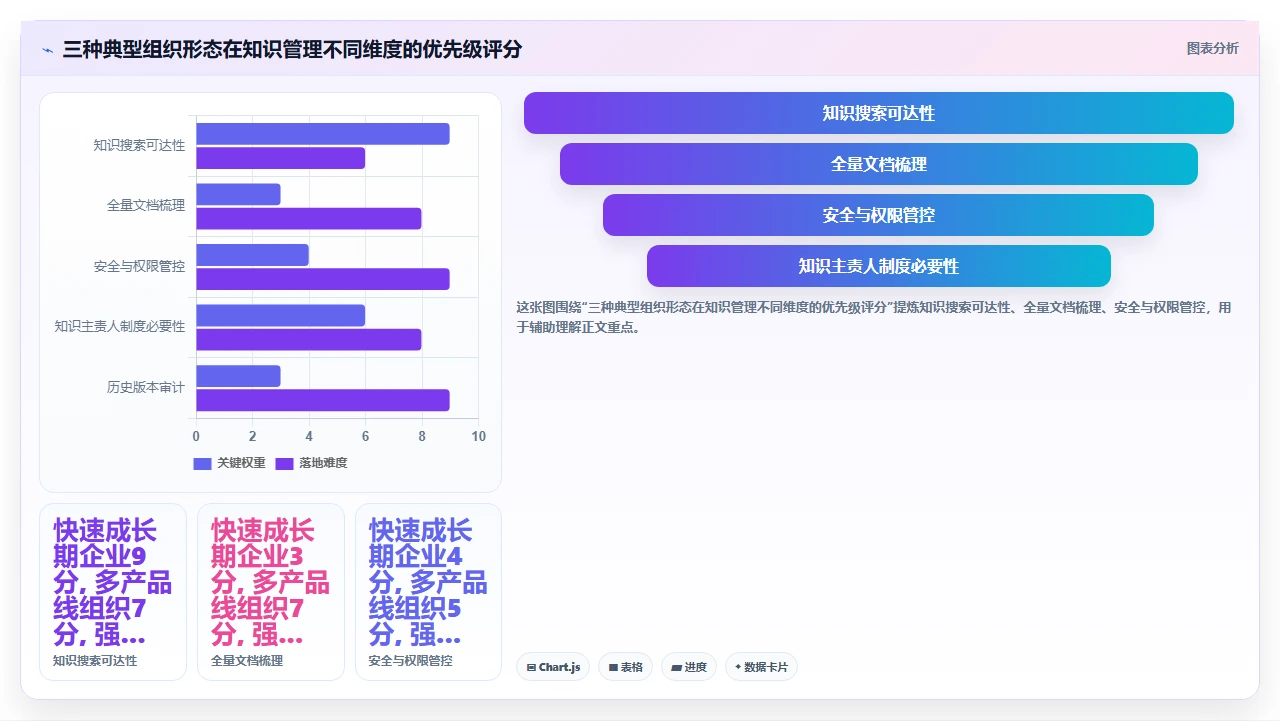Screen dimensions: 1280x721
Task: Click the x-axis tick value 10
Action: tap(478, 436)
